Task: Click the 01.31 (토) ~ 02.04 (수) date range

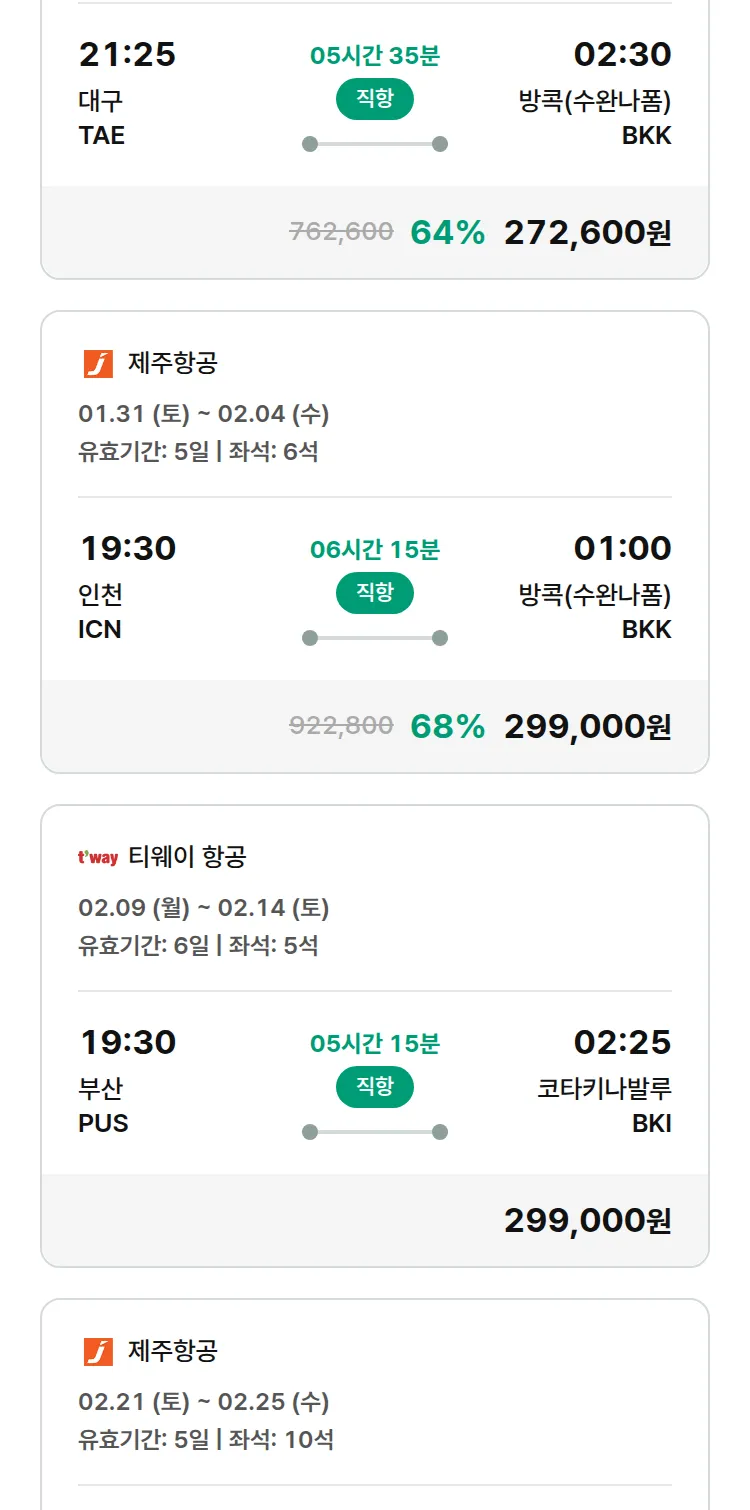Action: click(204, 414)
